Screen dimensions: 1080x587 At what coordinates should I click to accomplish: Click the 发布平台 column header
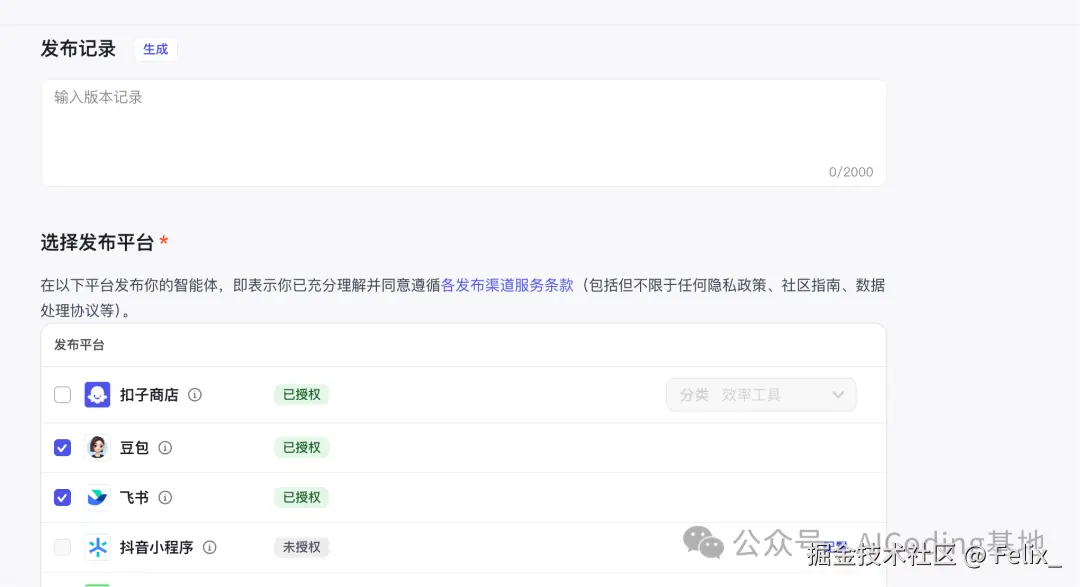click(79, 345)
